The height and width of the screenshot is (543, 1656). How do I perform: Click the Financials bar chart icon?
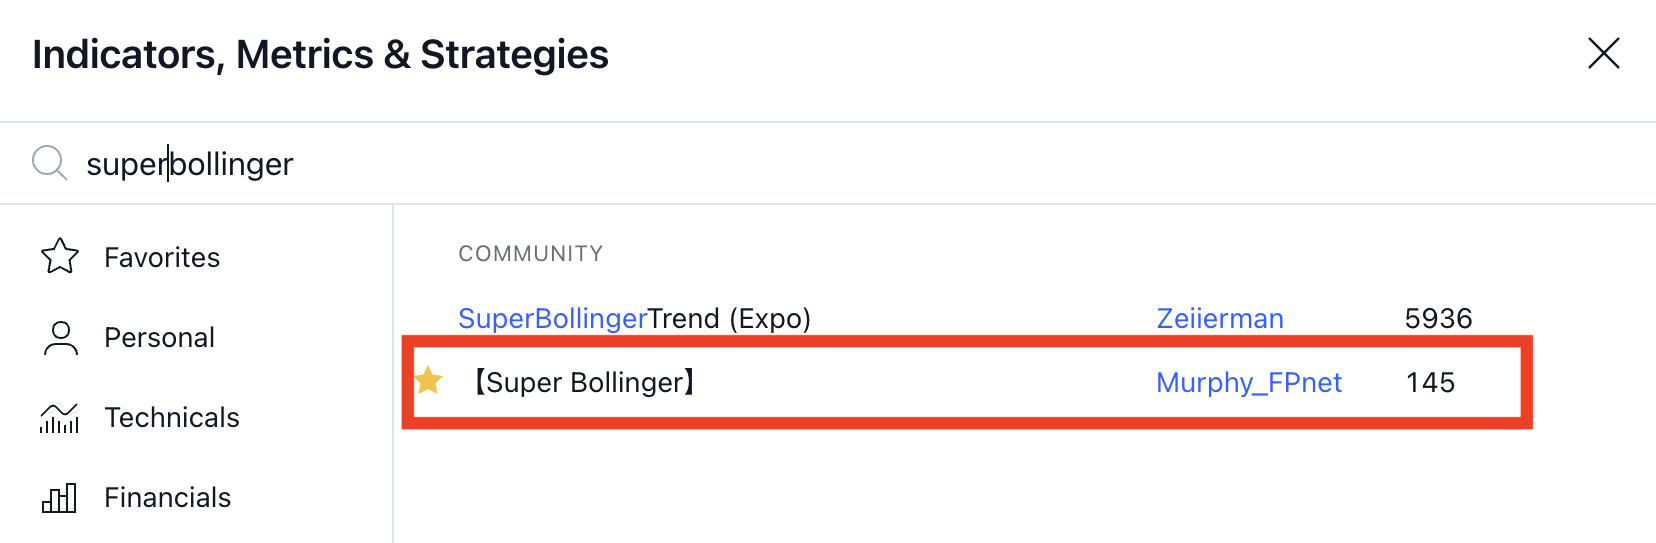click(x=60, y=497)
